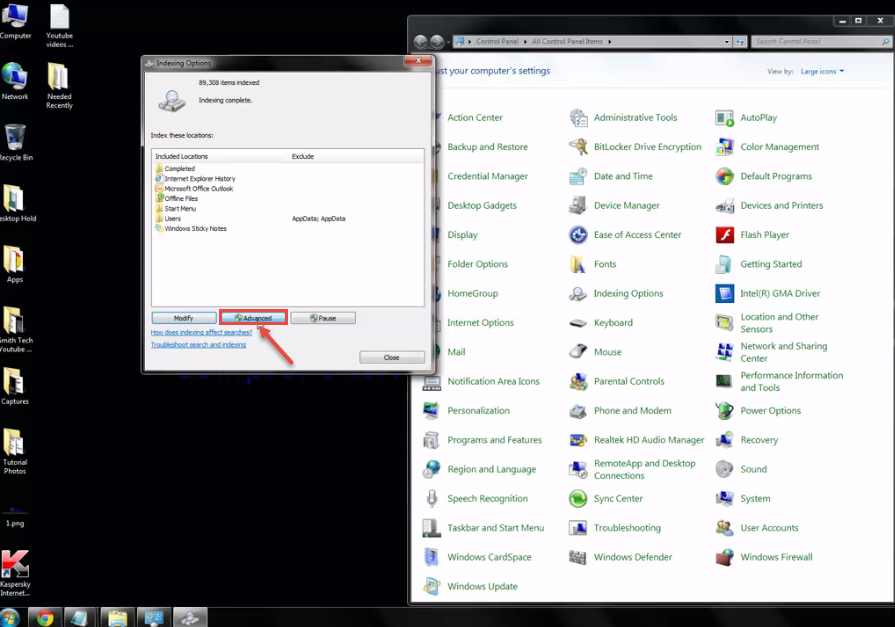Open the View by Large icons dropdown
This screenshot has height=627, width=895.
[x=822, y=71]
